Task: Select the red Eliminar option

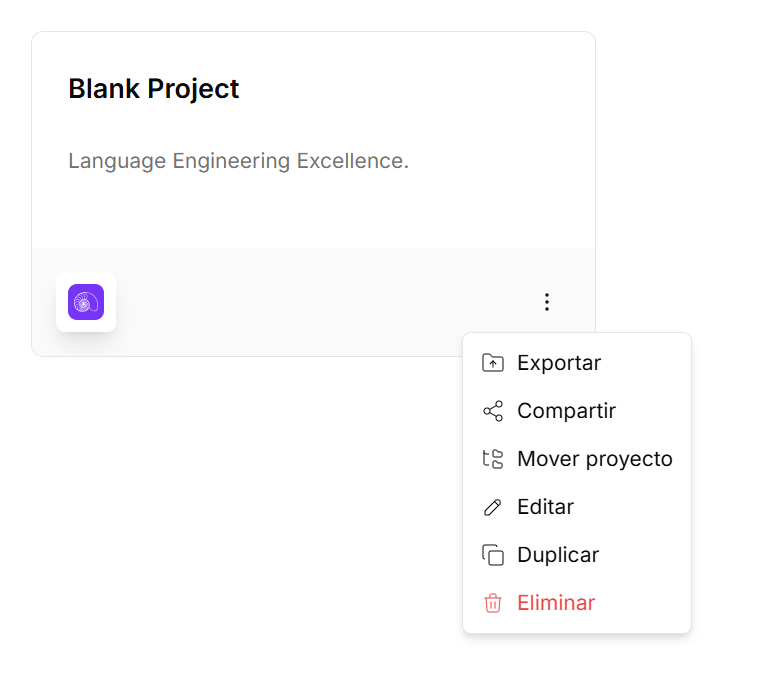Action: pos(556,603)
